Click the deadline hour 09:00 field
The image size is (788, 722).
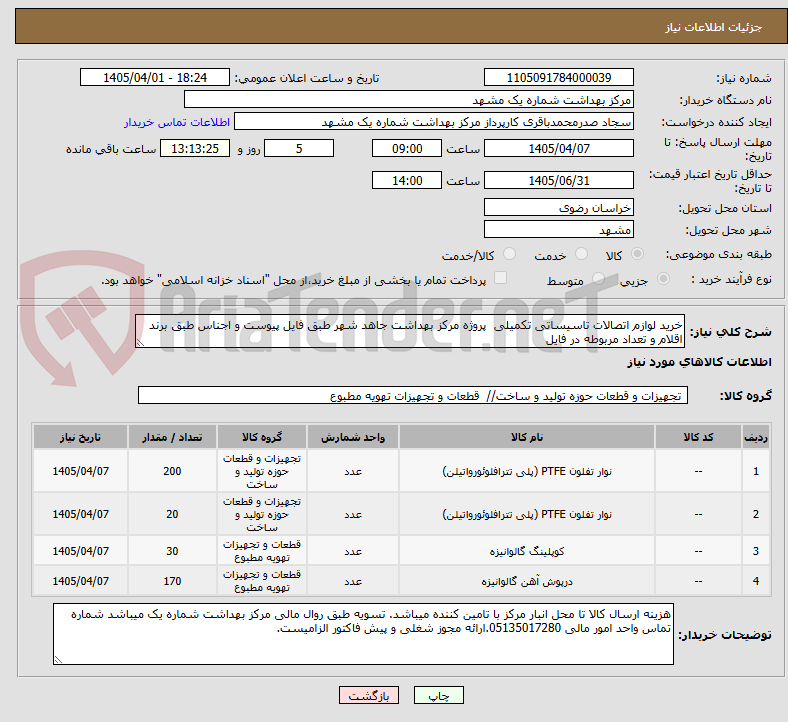pos(407,149)
